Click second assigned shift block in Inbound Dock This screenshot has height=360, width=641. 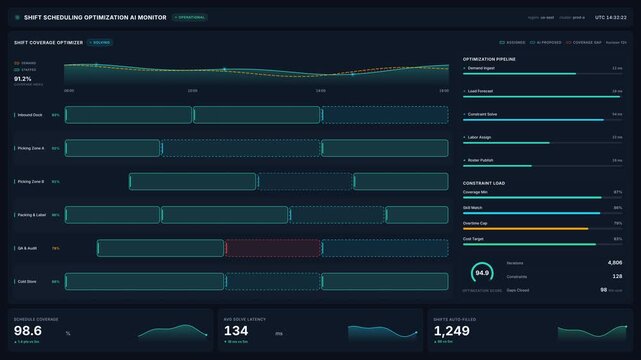pos(256,115)
